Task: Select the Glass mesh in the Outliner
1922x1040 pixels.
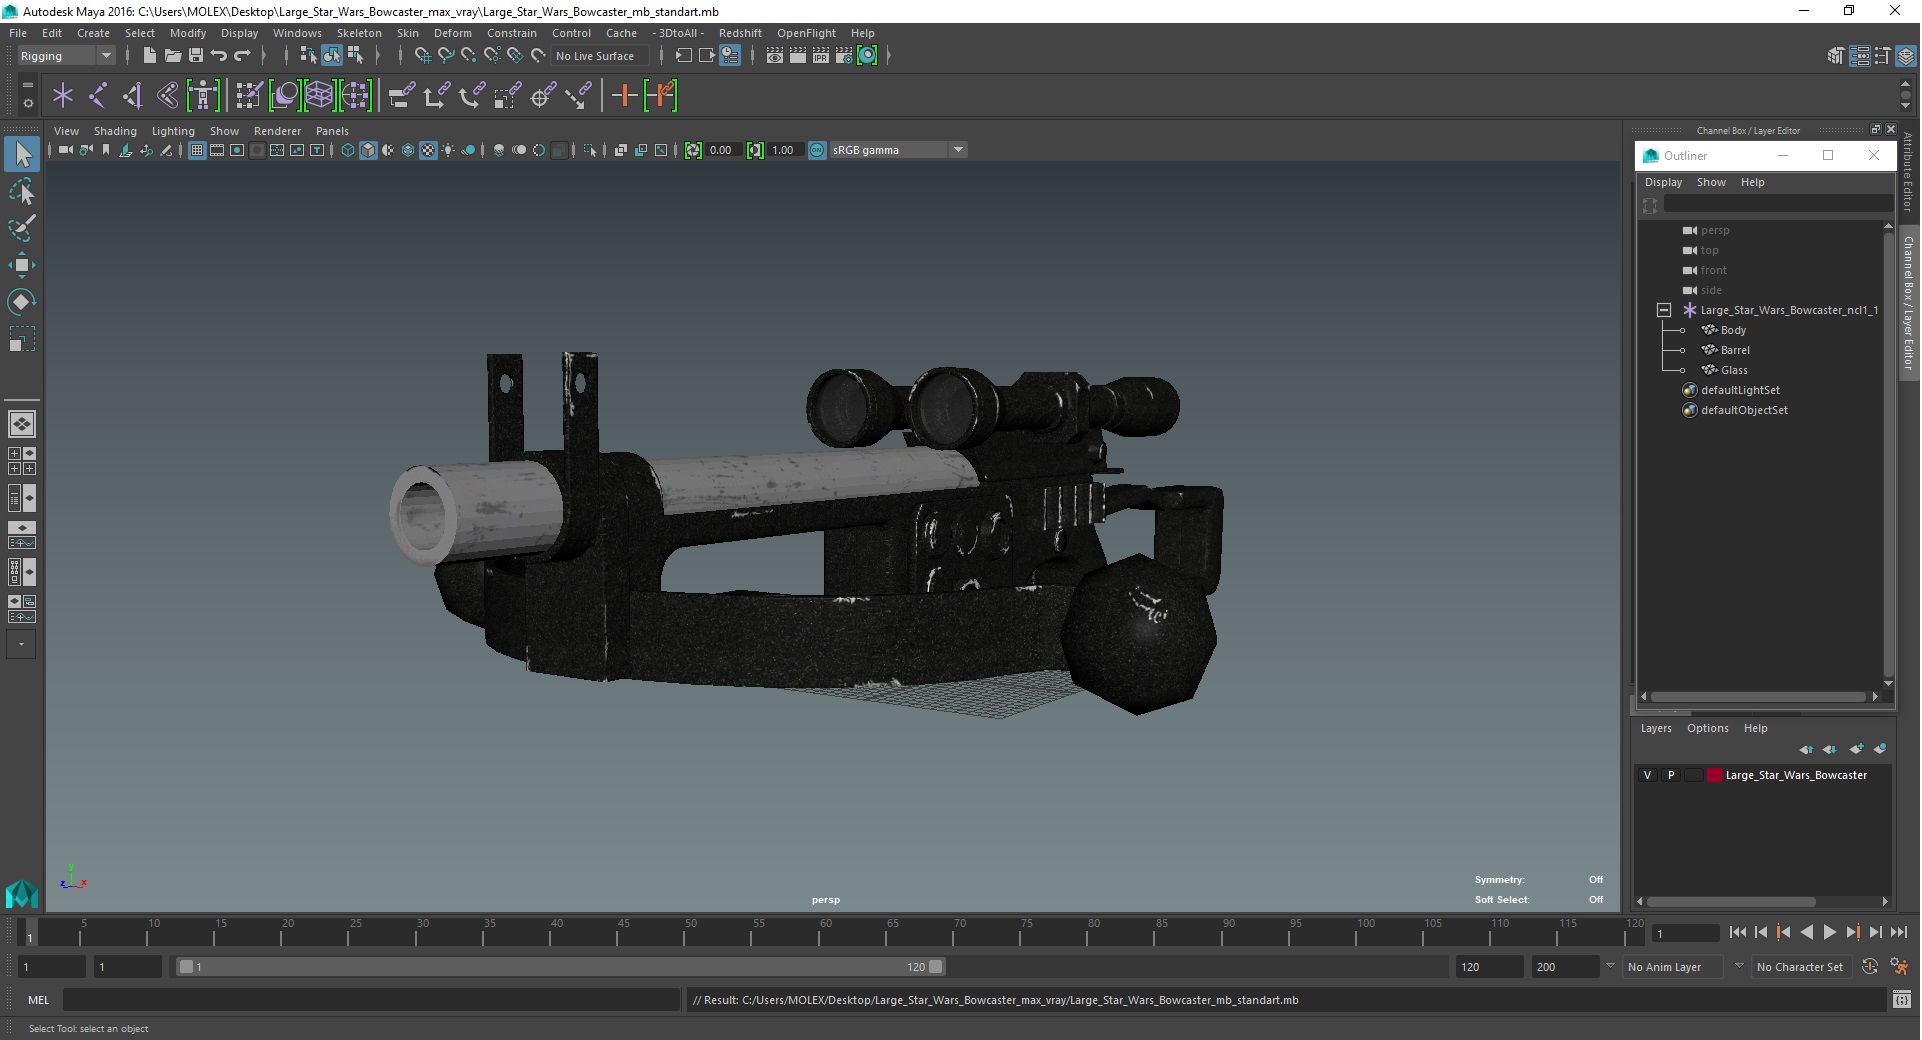Action: point(1734,370)
